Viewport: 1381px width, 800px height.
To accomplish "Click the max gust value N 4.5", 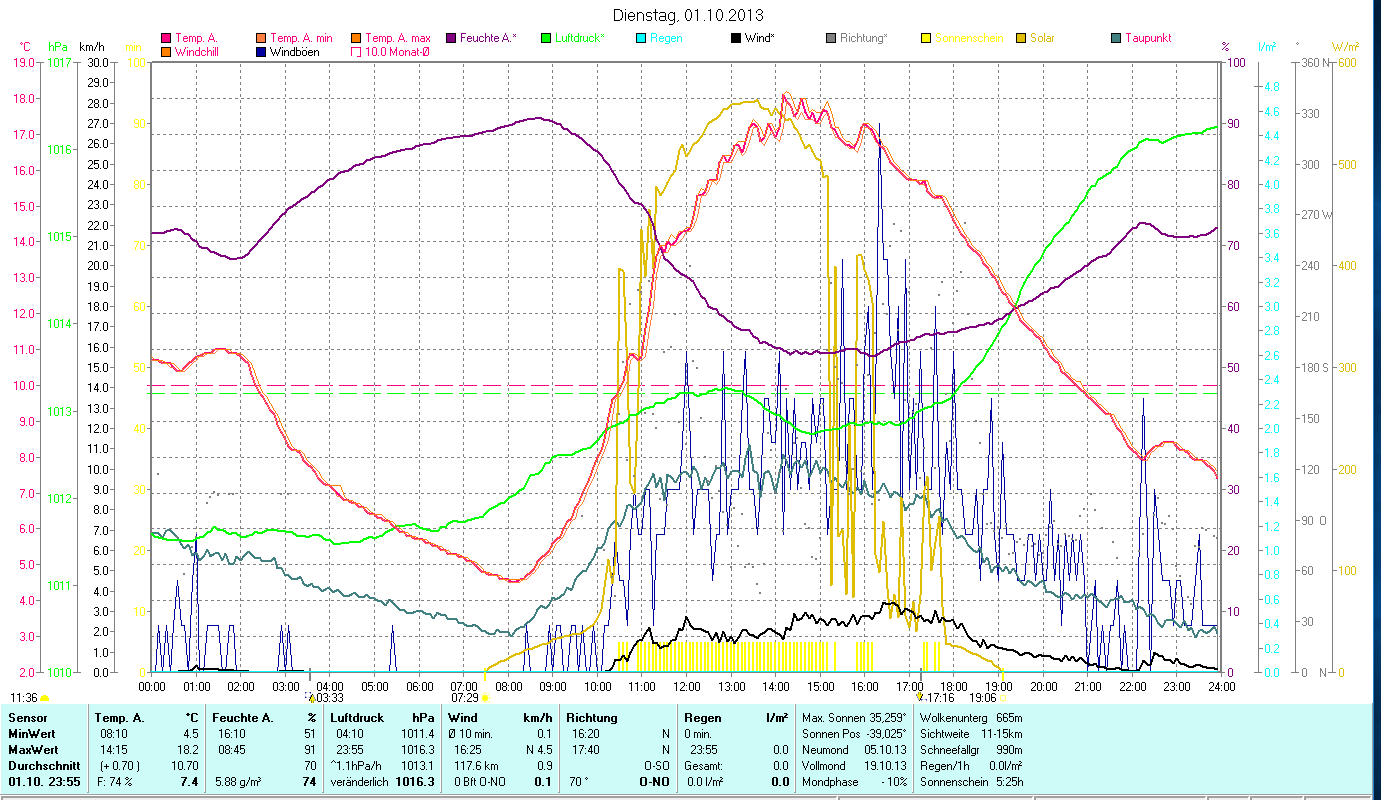I will [538, 749].
